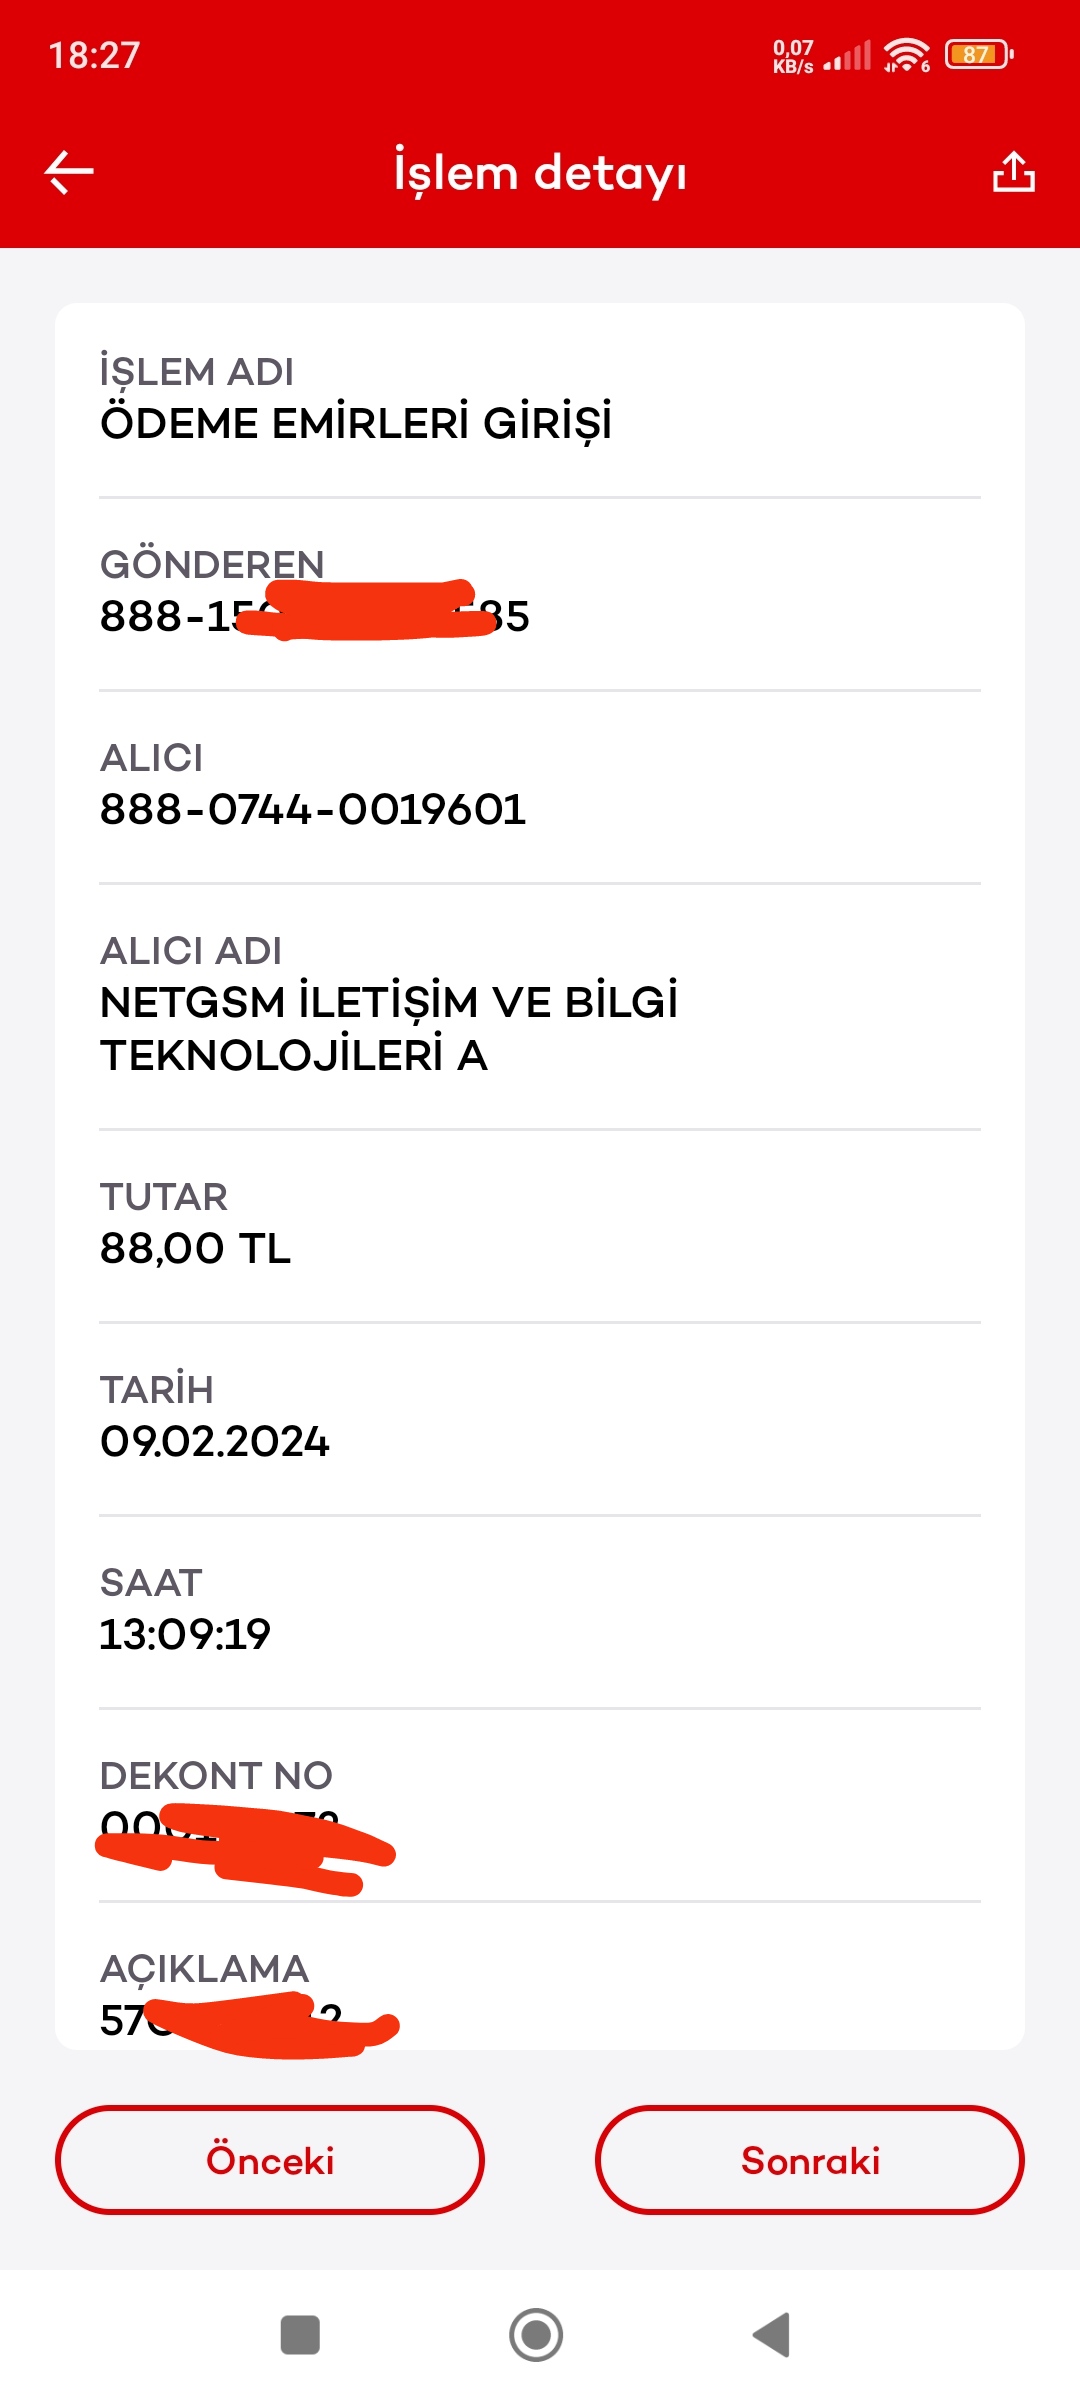This screenshot has width=1080, height=2400.
Task: Tap the share icon in the header
Action: click(x=1013, y=171)
